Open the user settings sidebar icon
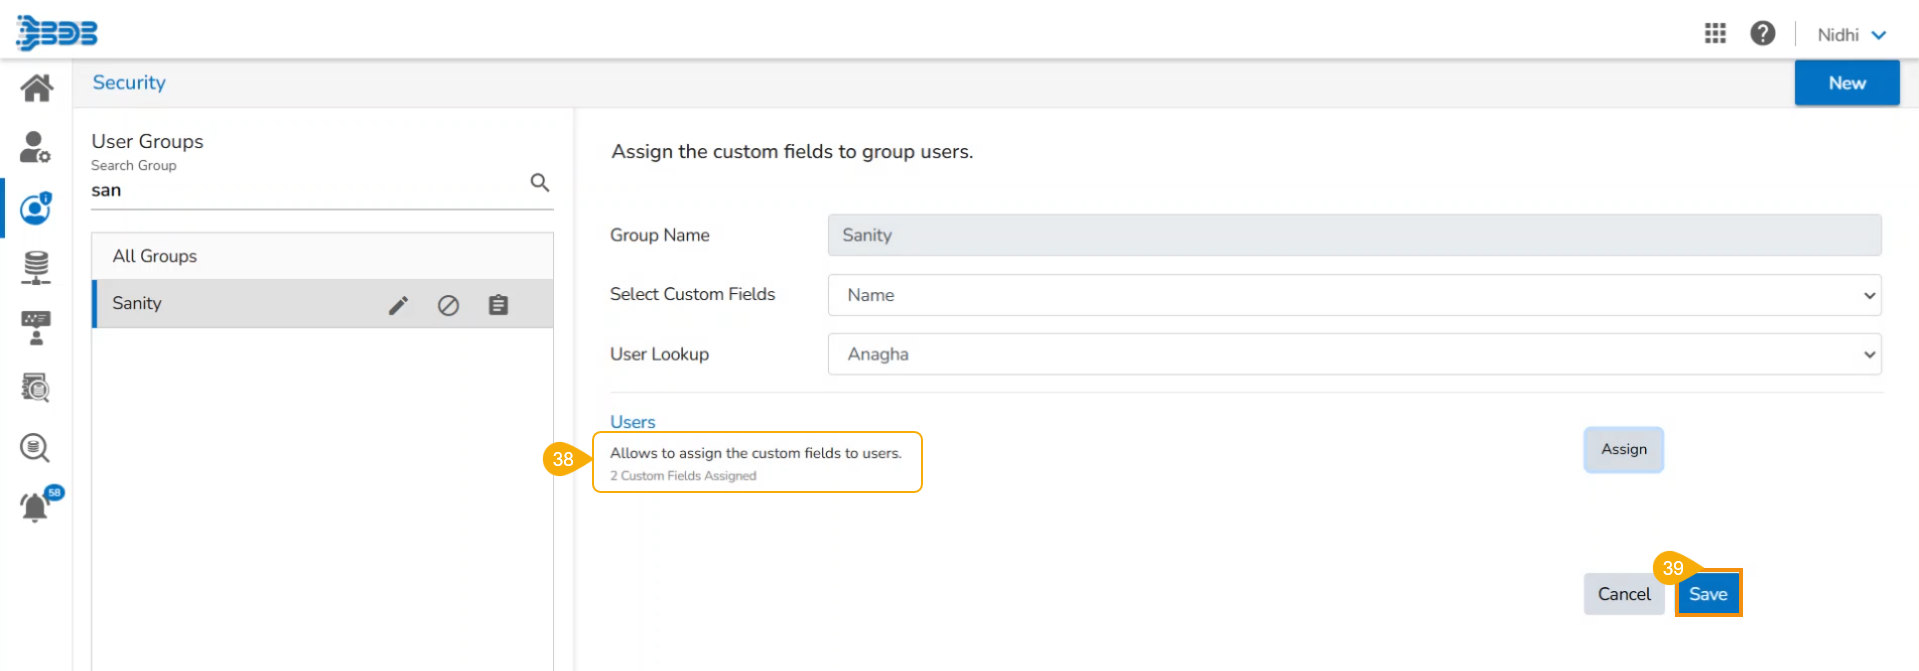 (35, 147)
